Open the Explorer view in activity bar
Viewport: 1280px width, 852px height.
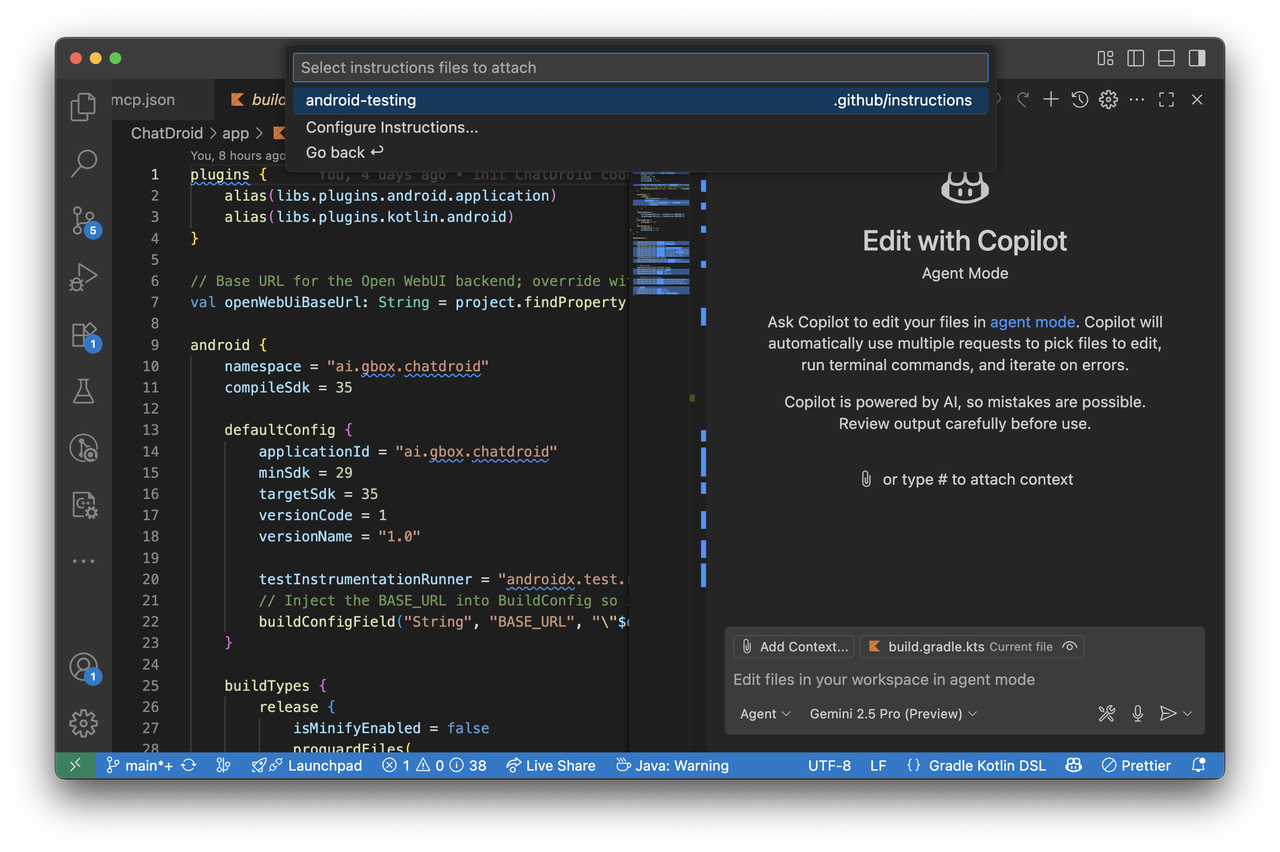click(83, 107)
